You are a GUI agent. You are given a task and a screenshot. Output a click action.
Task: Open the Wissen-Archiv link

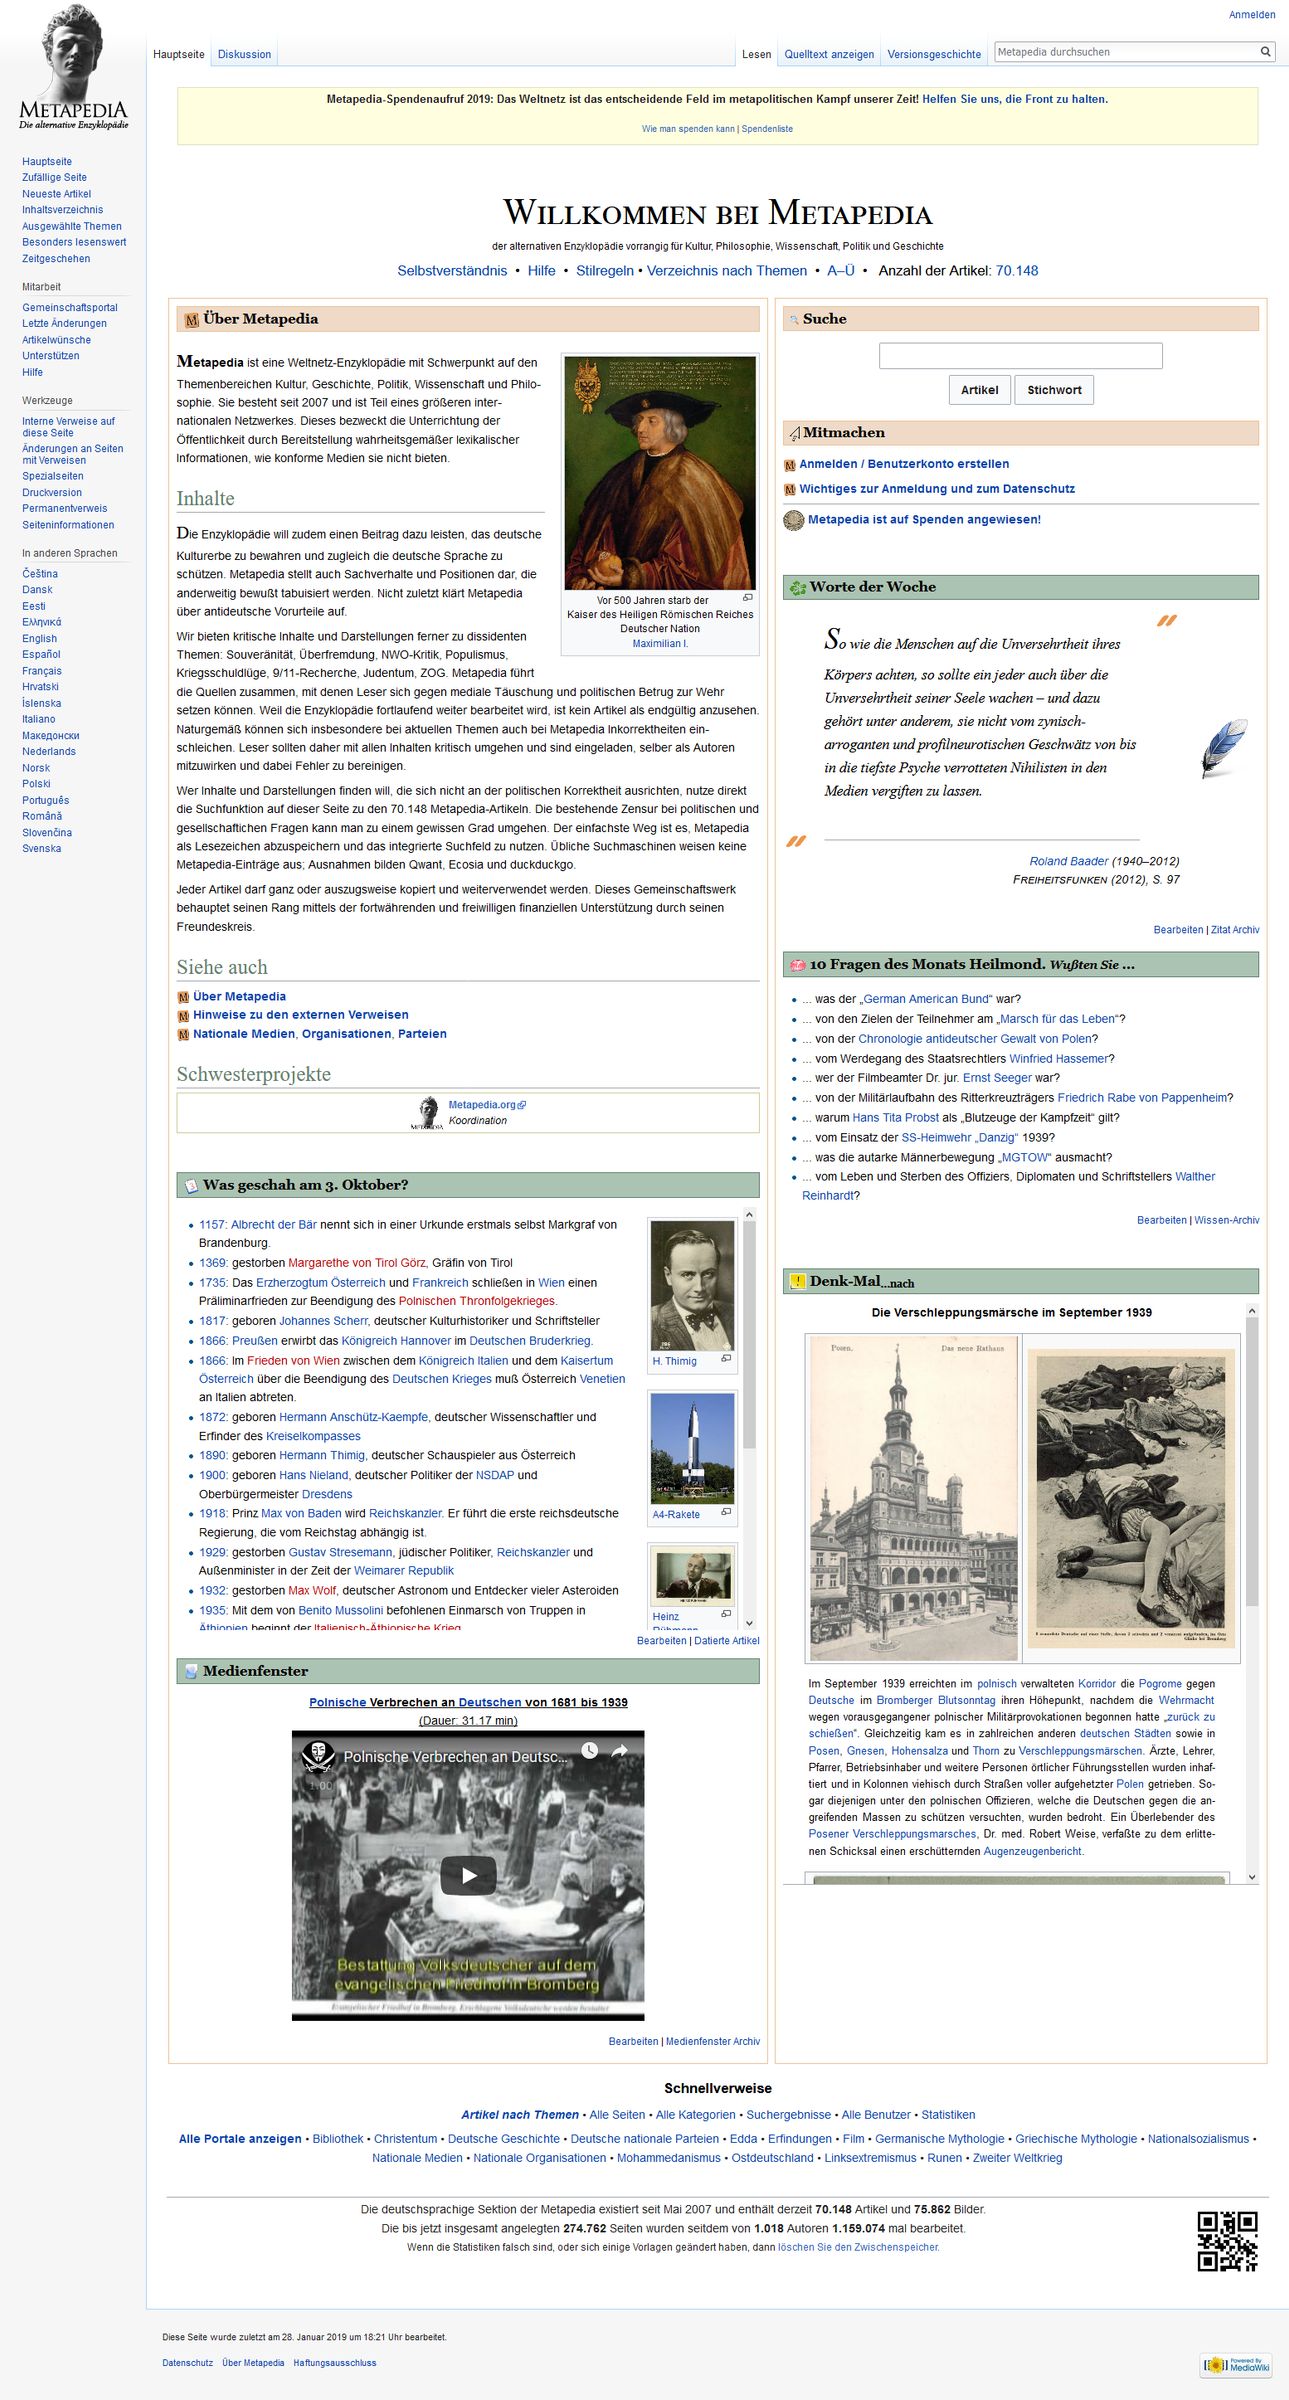coord(1226,1221)
